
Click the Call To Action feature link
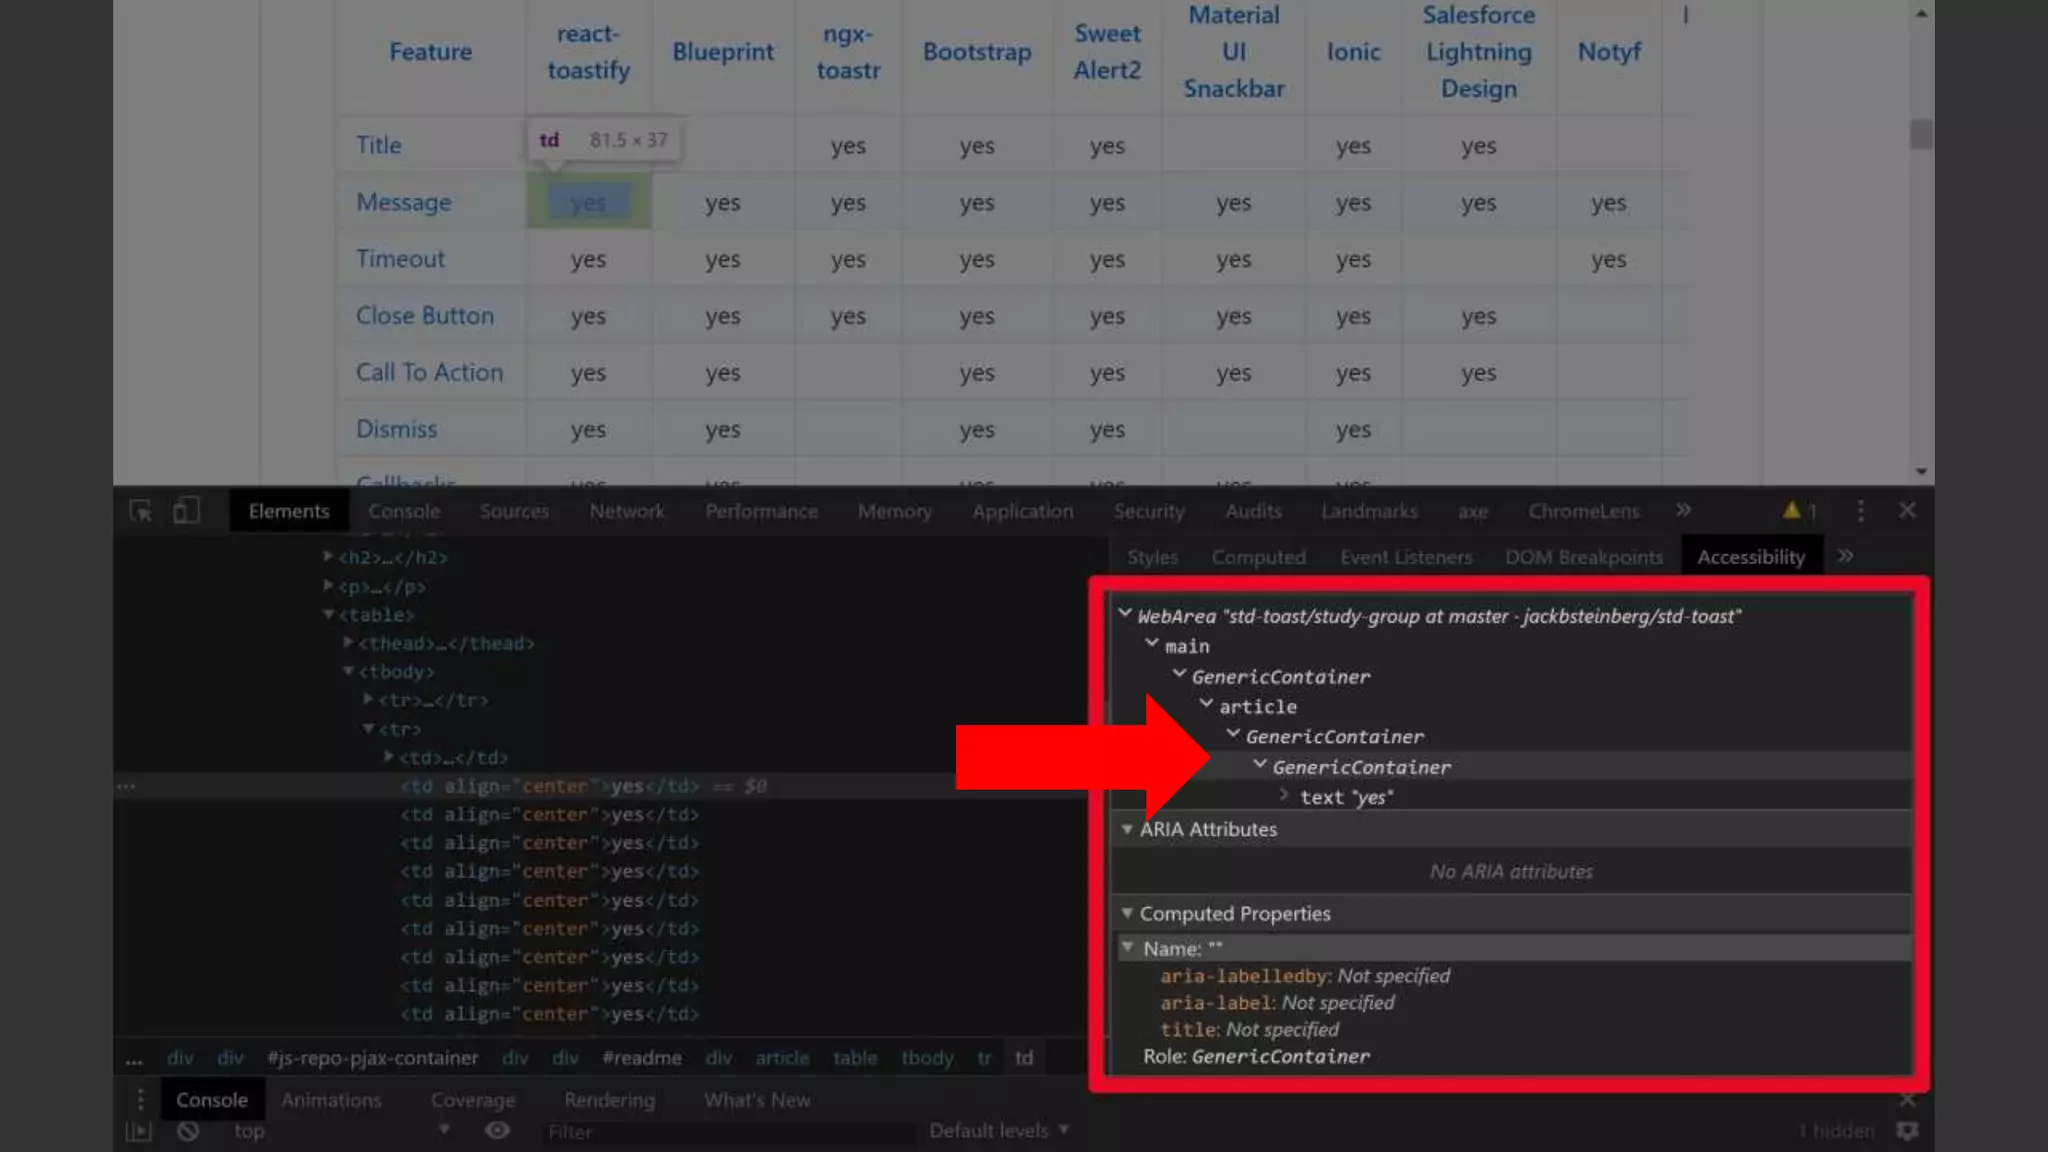(x=429, y=372)
